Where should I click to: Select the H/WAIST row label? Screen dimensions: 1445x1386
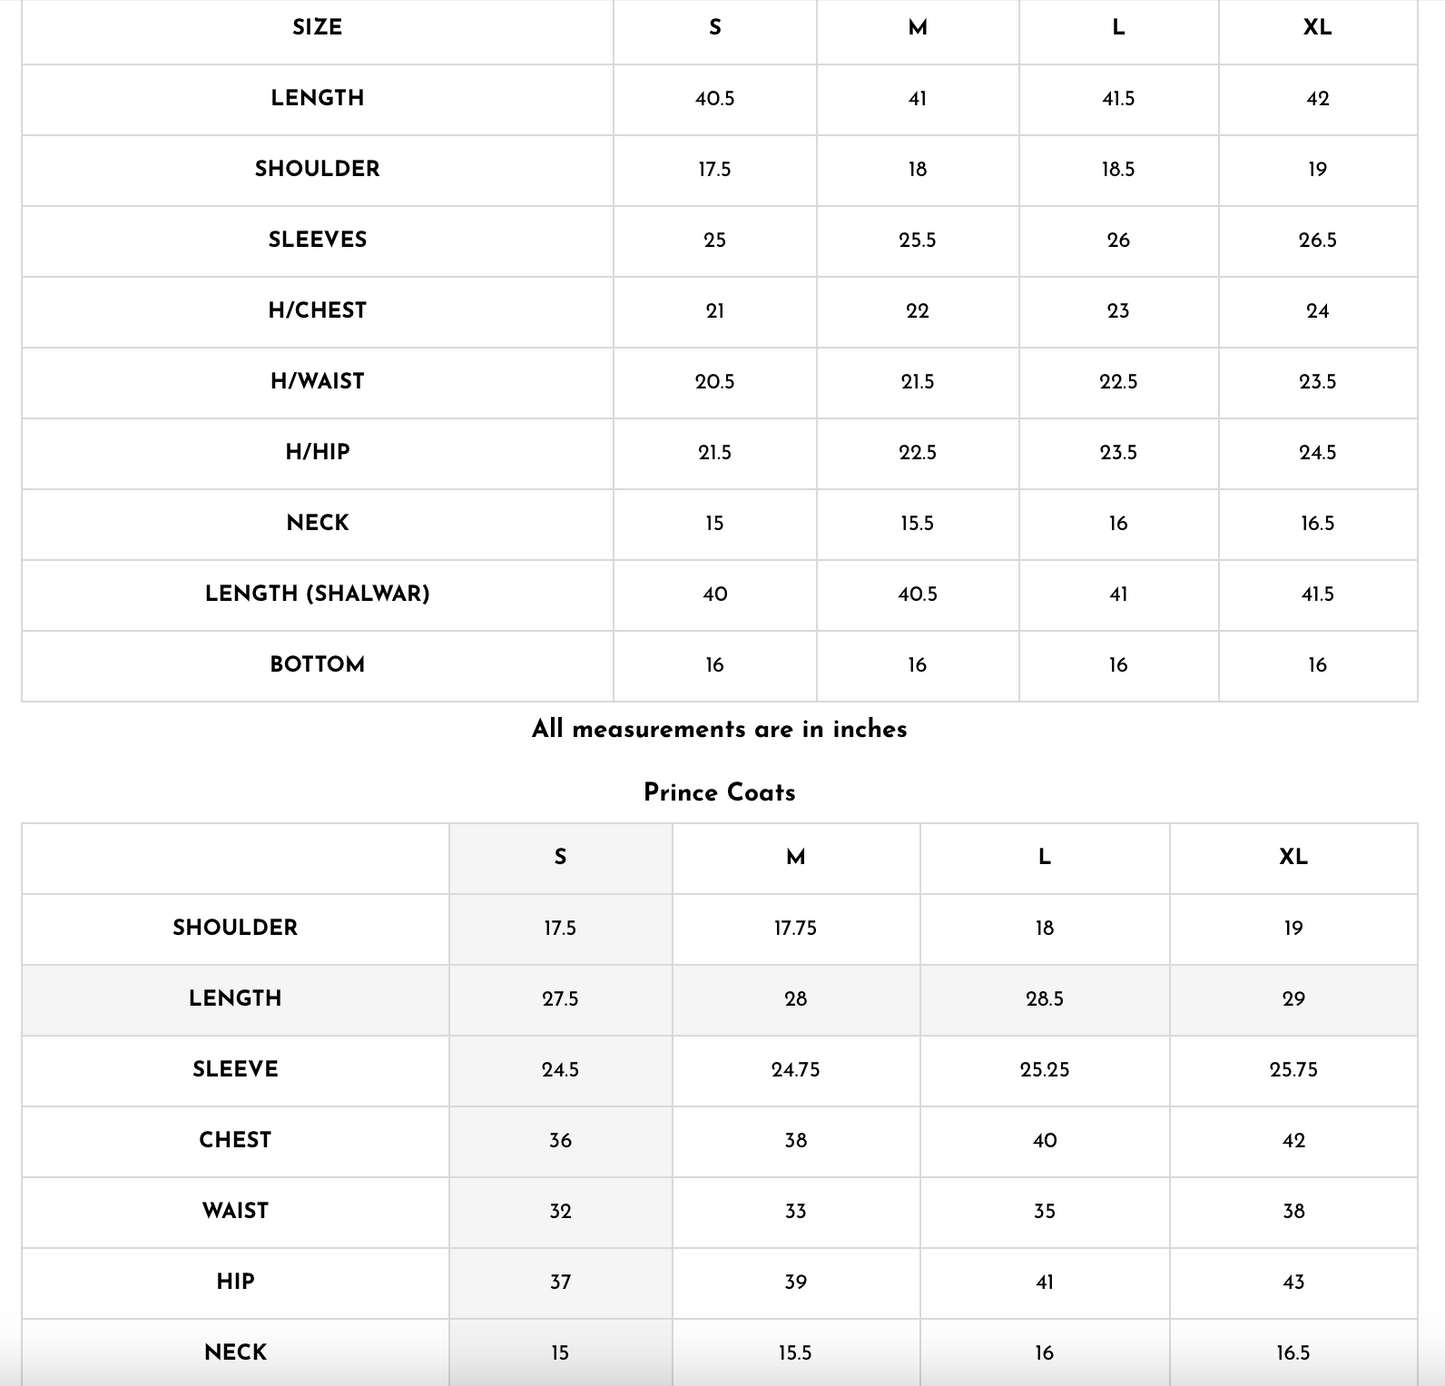click(x=317, y=382)
